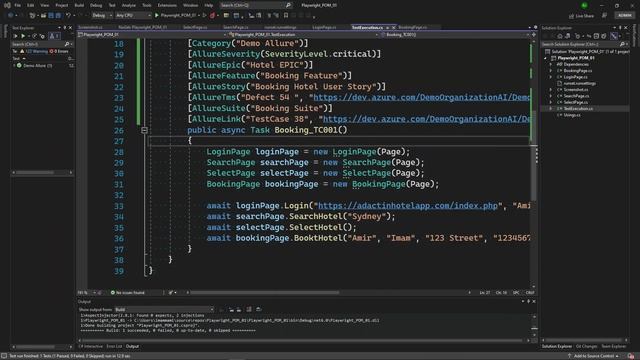Click the Save All toolbar icon
640x360 pixels.
pyautogui.click(x=58, y=16)
